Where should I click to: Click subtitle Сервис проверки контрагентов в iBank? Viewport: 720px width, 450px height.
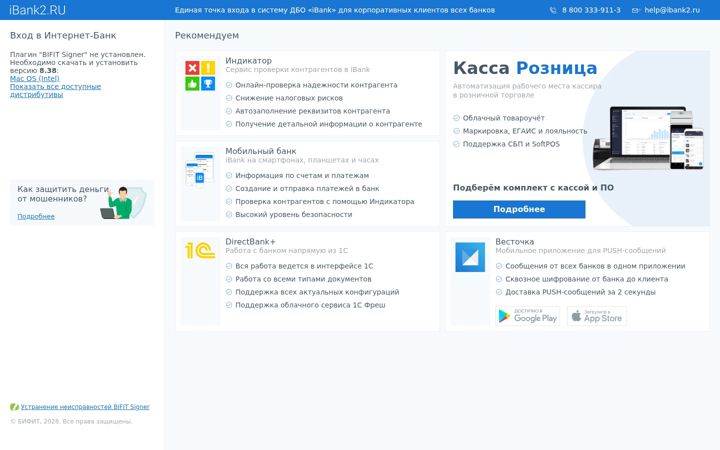pos(297,69)
